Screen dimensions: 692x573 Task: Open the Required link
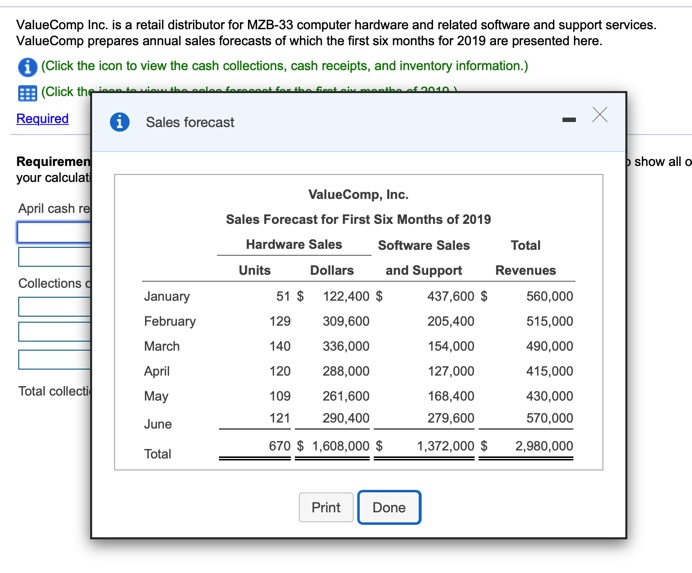[42, 118]
